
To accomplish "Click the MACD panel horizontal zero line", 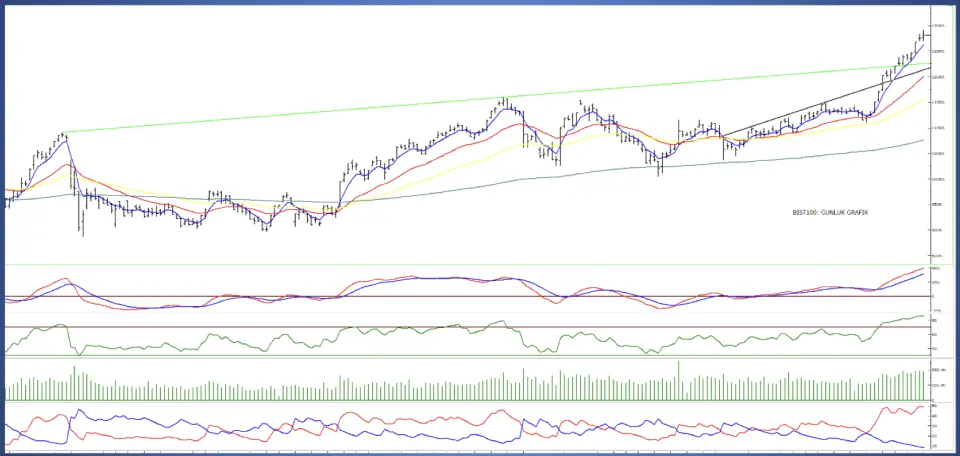I will (x=400, y=296).
